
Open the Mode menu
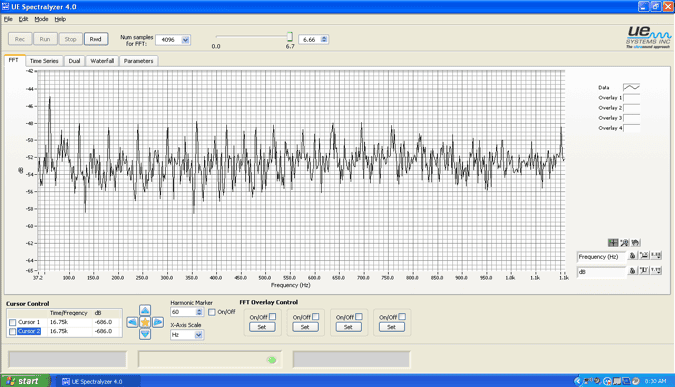tap(41, 19)
